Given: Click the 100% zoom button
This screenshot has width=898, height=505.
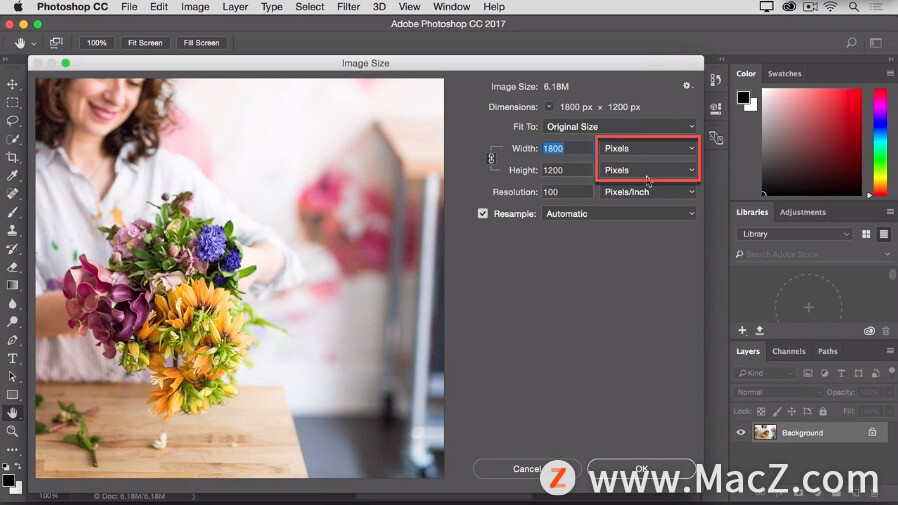Looking at the screenshot, I should 97,43.
